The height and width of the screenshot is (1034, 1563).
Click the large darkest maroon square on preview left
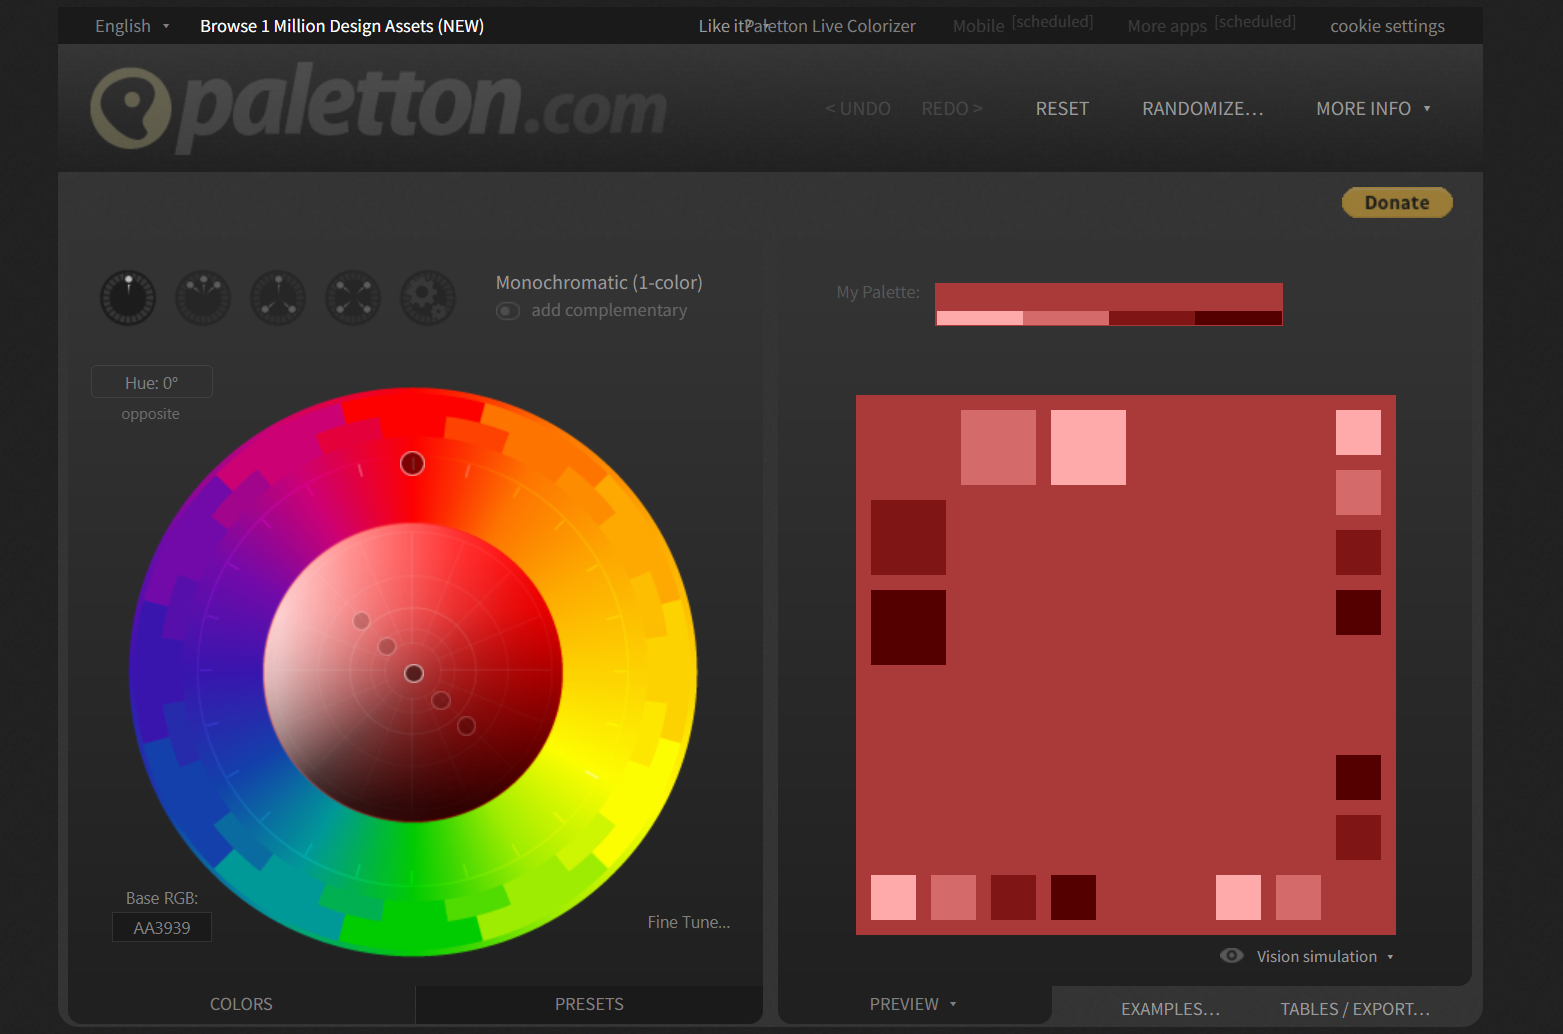coord(908,627)
